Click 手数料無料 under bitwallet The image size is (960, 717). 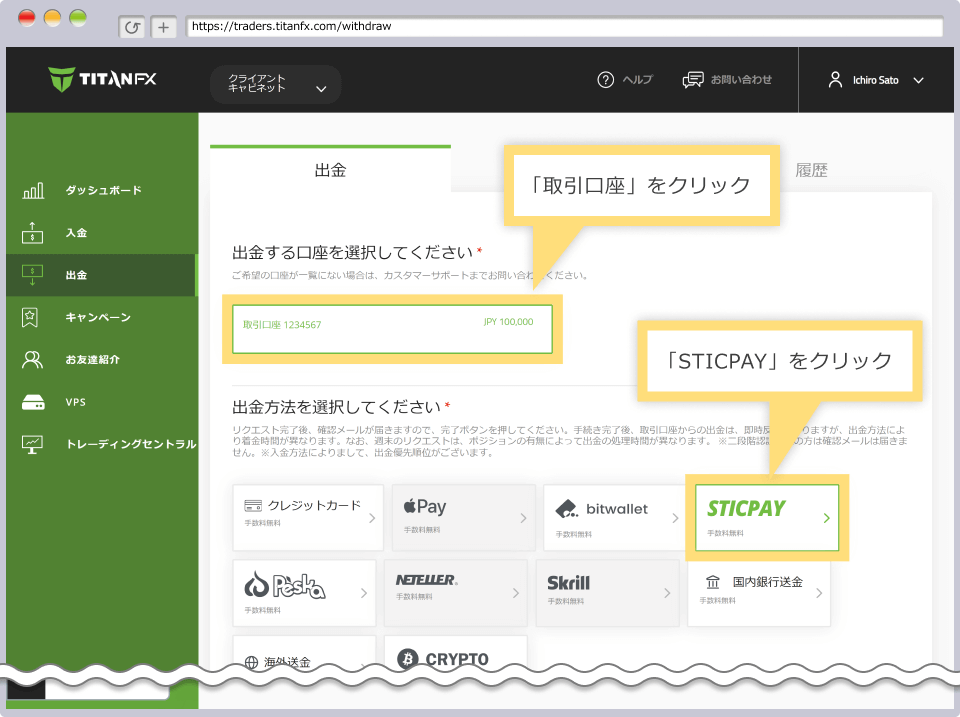574,535
